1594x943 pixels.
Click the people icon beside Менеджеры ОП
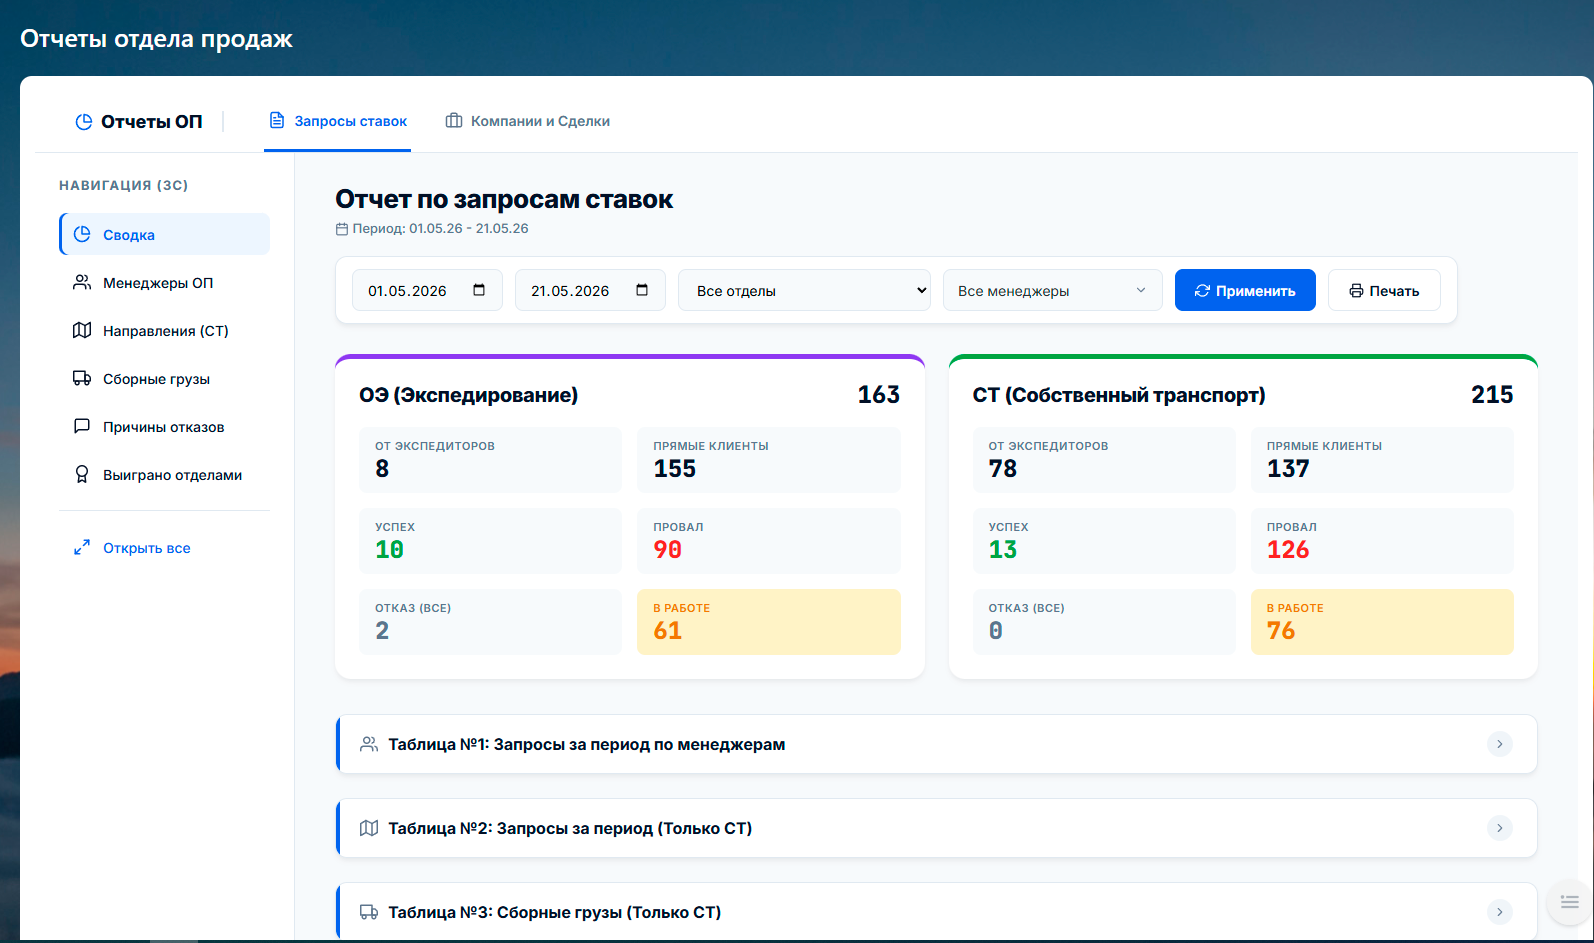coord(82,282)
